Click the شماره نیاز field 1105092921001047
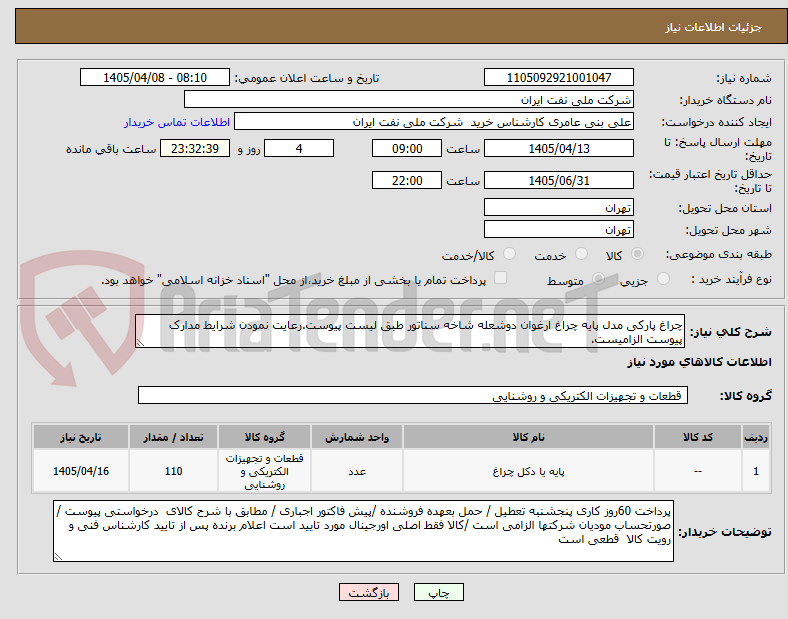The height and width of the screenshot is (619, 788). pos(558,77)
